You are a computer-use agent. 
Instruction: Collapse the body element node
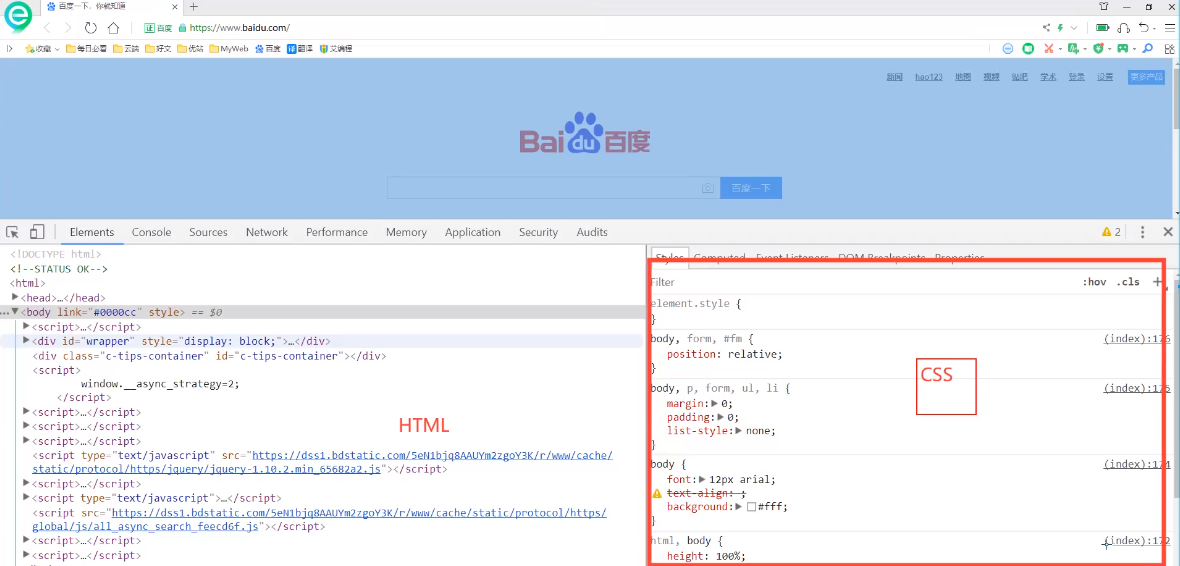point(15,312)
